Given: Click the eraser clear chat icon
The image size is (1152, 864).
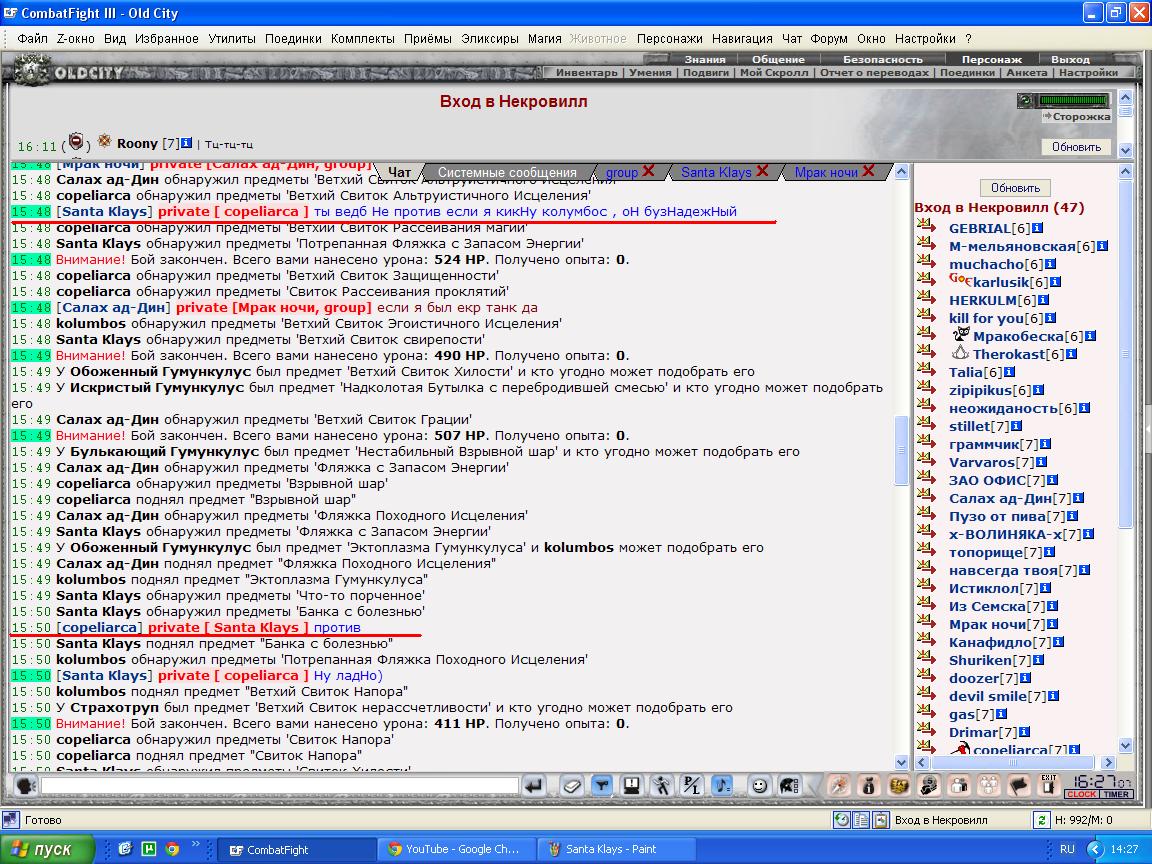Looking at the screenshot, I should (x=572, y=786).
